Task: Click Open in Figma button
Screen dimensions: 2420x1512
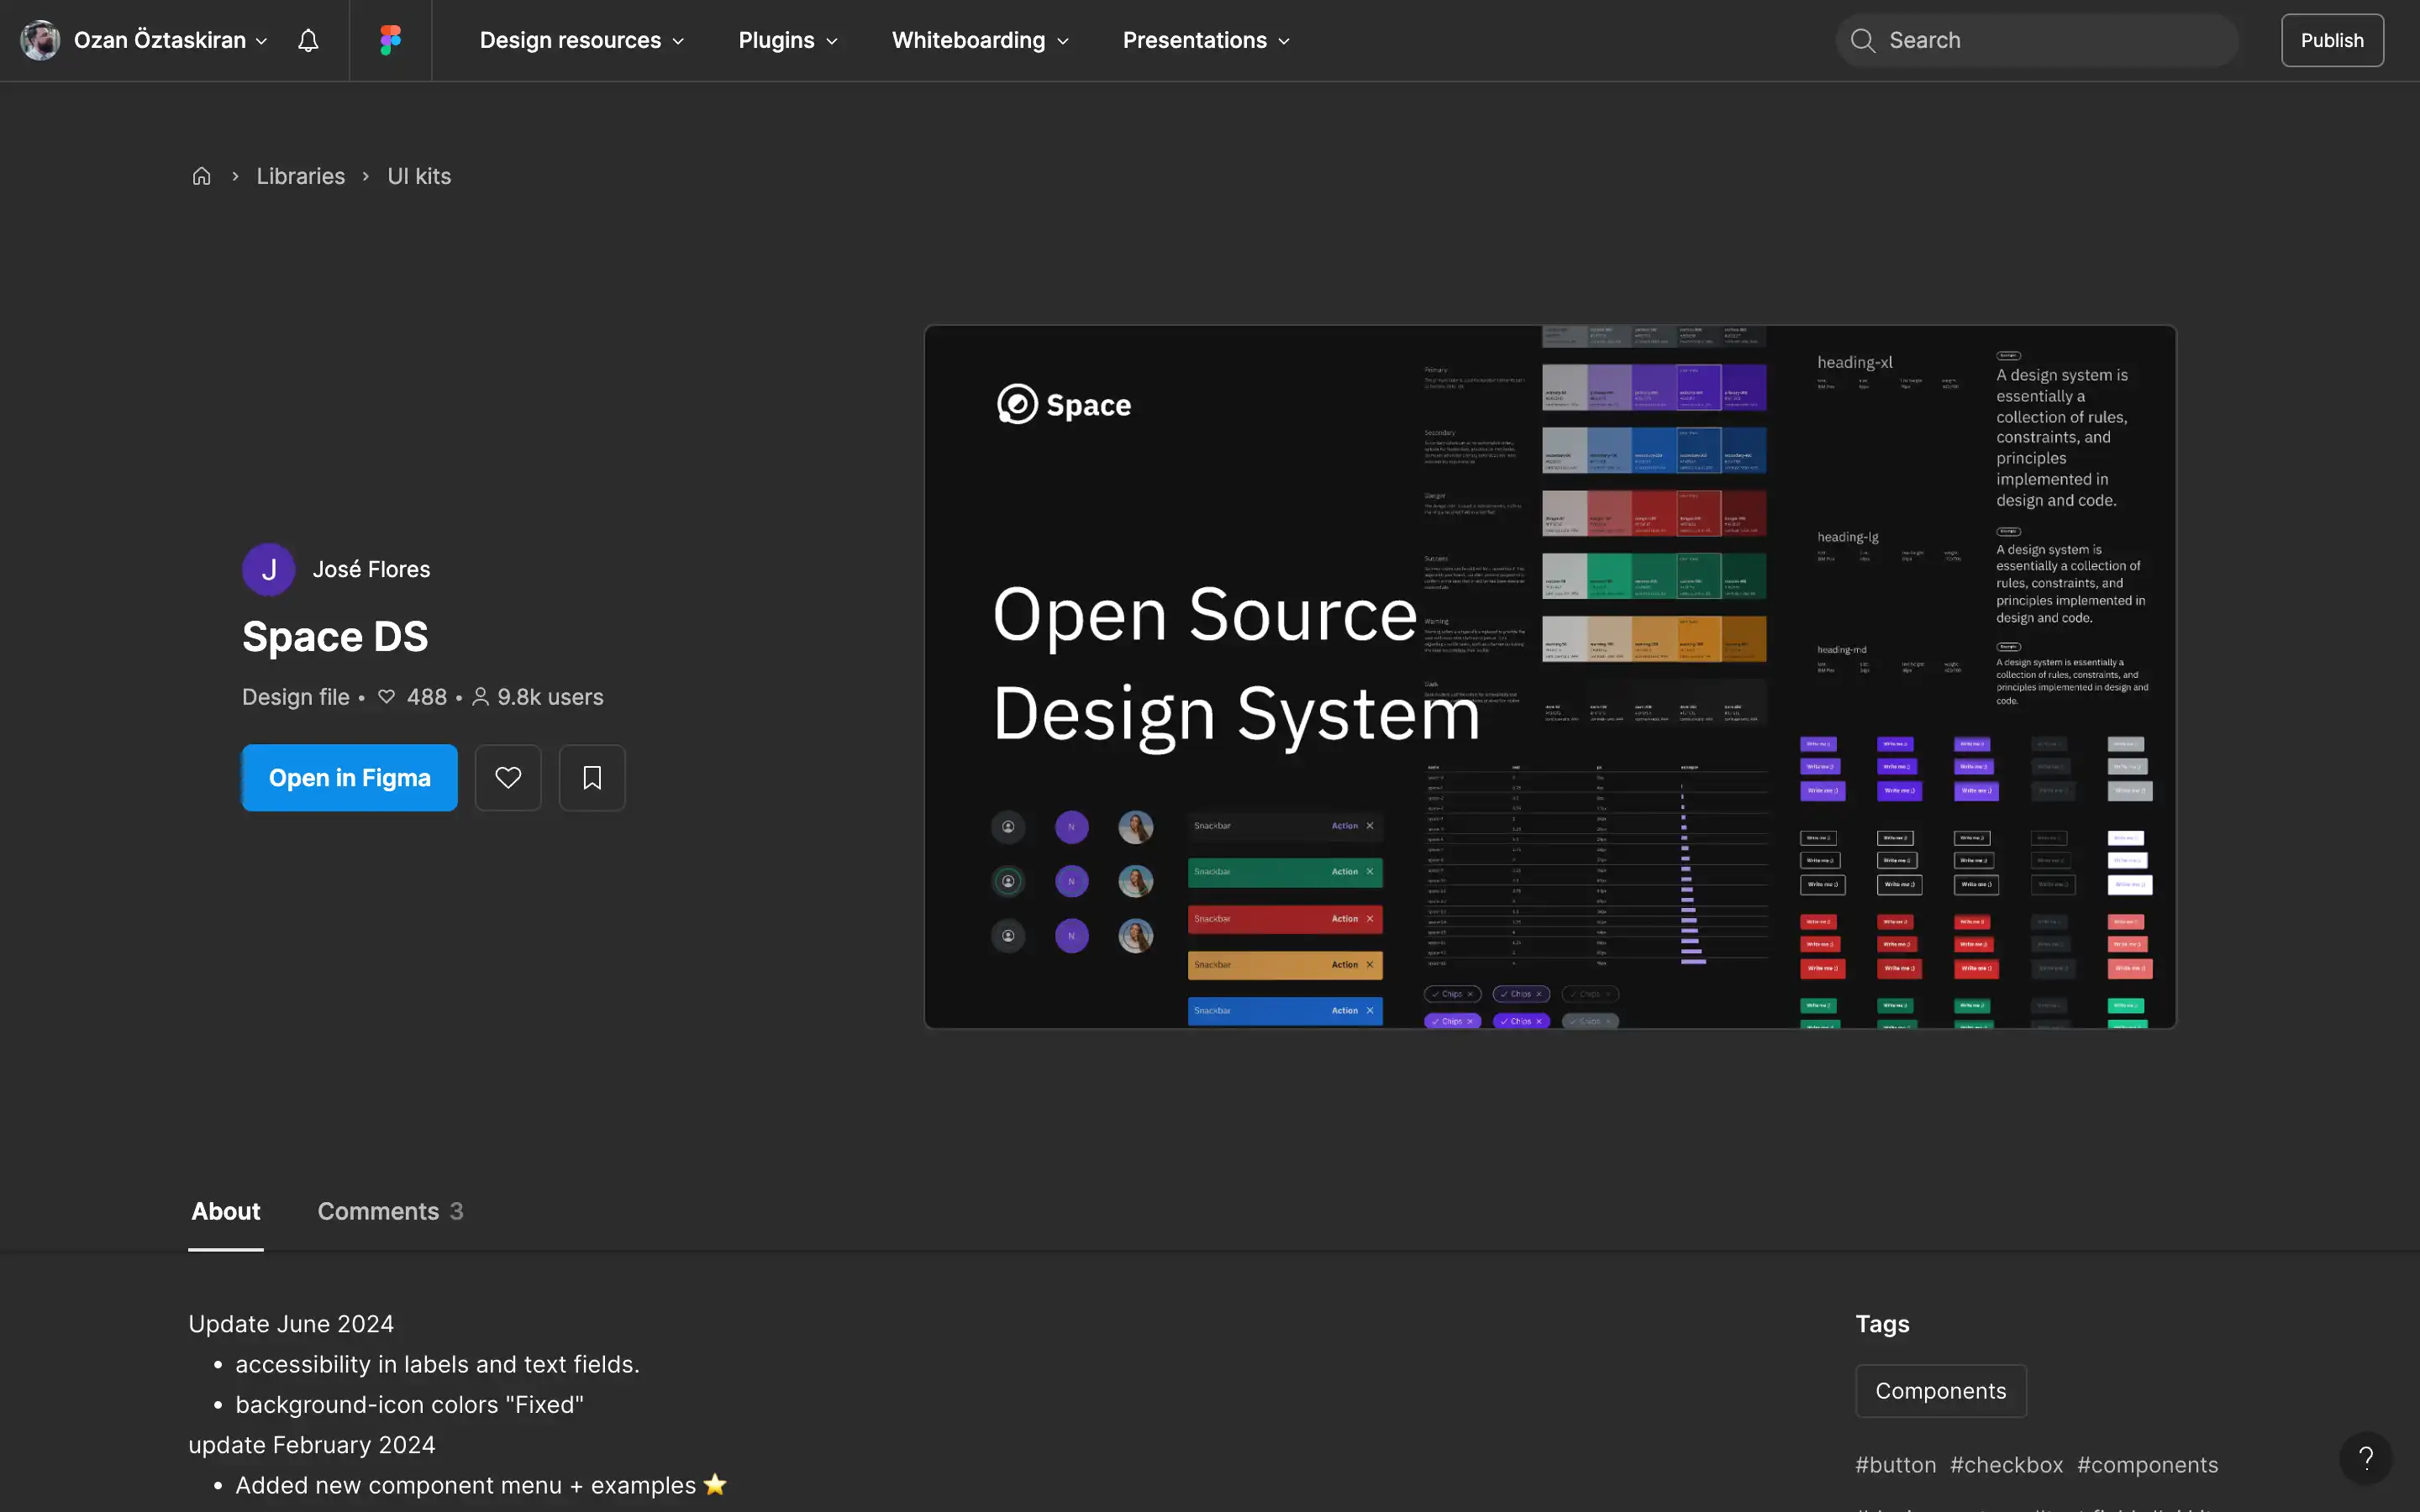Action: point(350,777)
